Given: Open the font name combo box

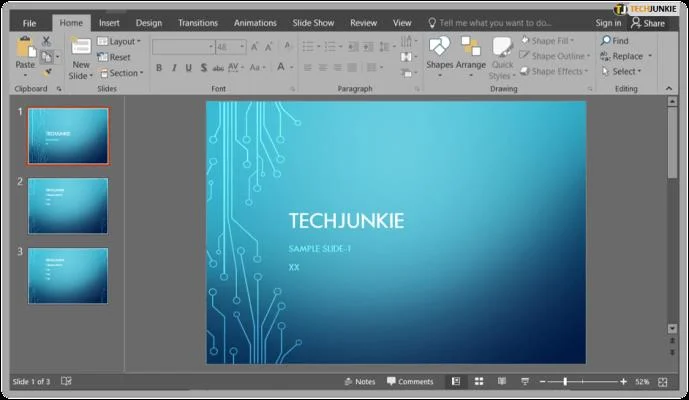Looking at the screenshot, I should pos(183,47).
